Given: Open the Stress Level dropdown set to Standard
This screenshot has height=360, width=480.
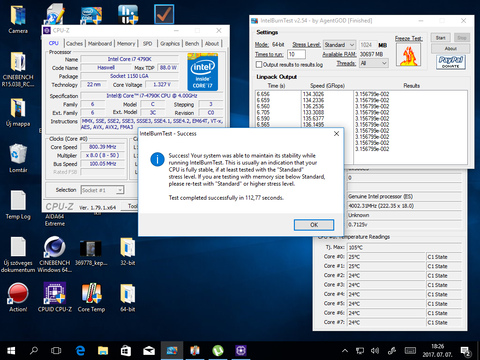Looking at the screenshot, I should coord(339,45).
